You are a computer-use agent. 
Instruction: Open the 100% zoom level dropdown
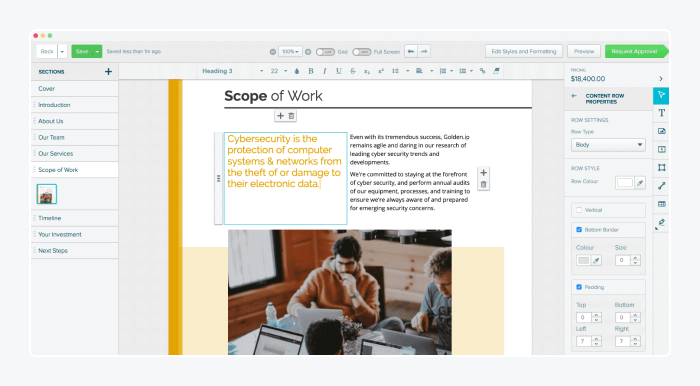pyautogui.click(x=290, y=52)
